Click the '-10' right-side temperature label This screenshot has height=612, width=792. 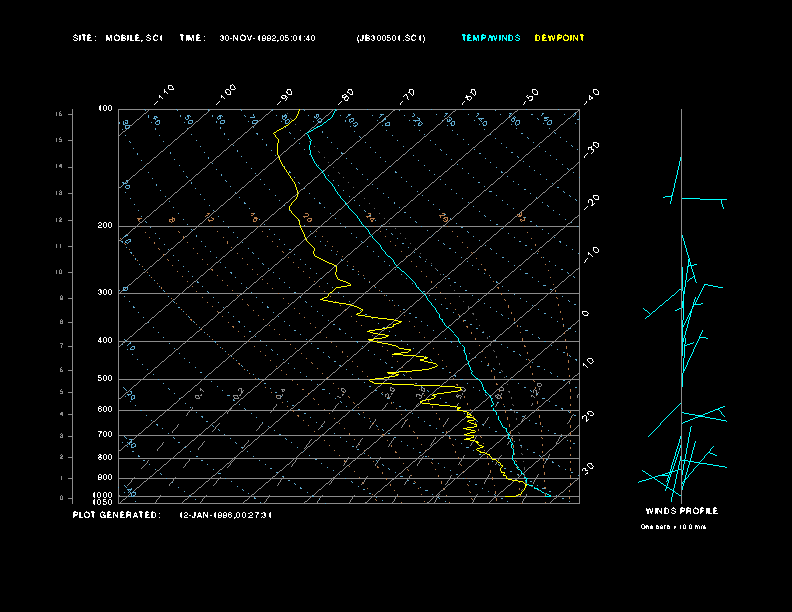(591, 255)
